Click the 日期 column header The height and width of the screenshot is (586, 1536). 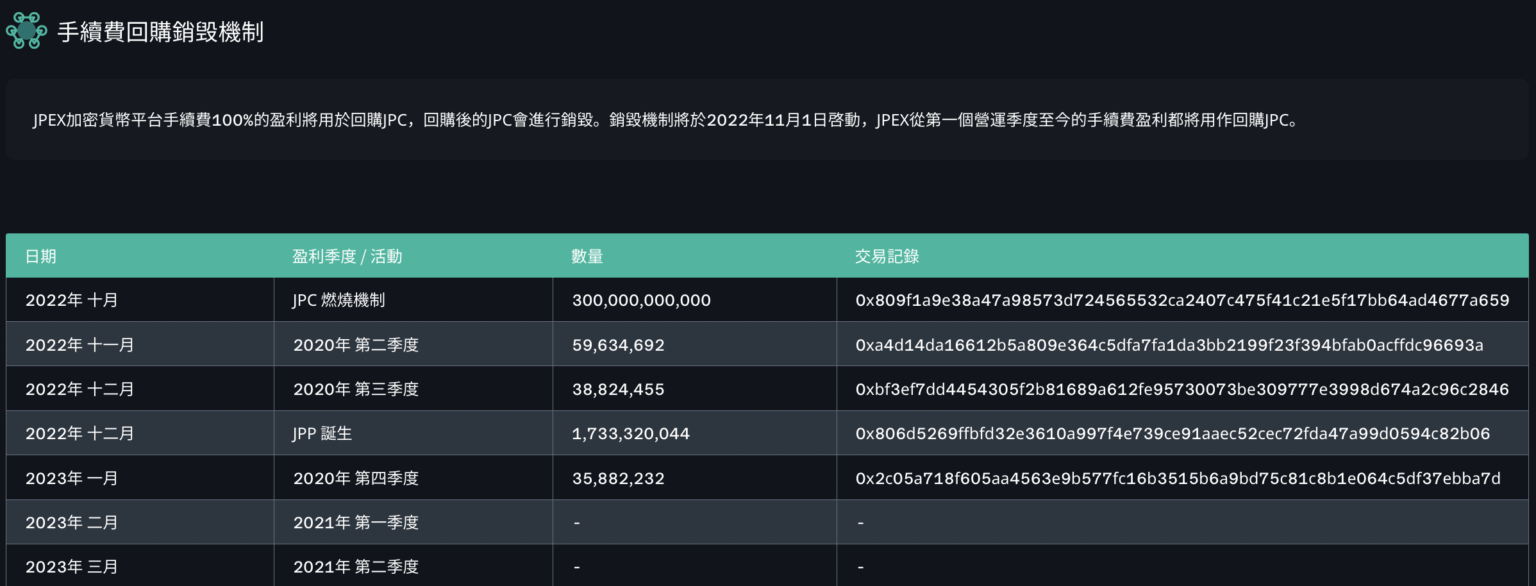[x=41, y=256]
